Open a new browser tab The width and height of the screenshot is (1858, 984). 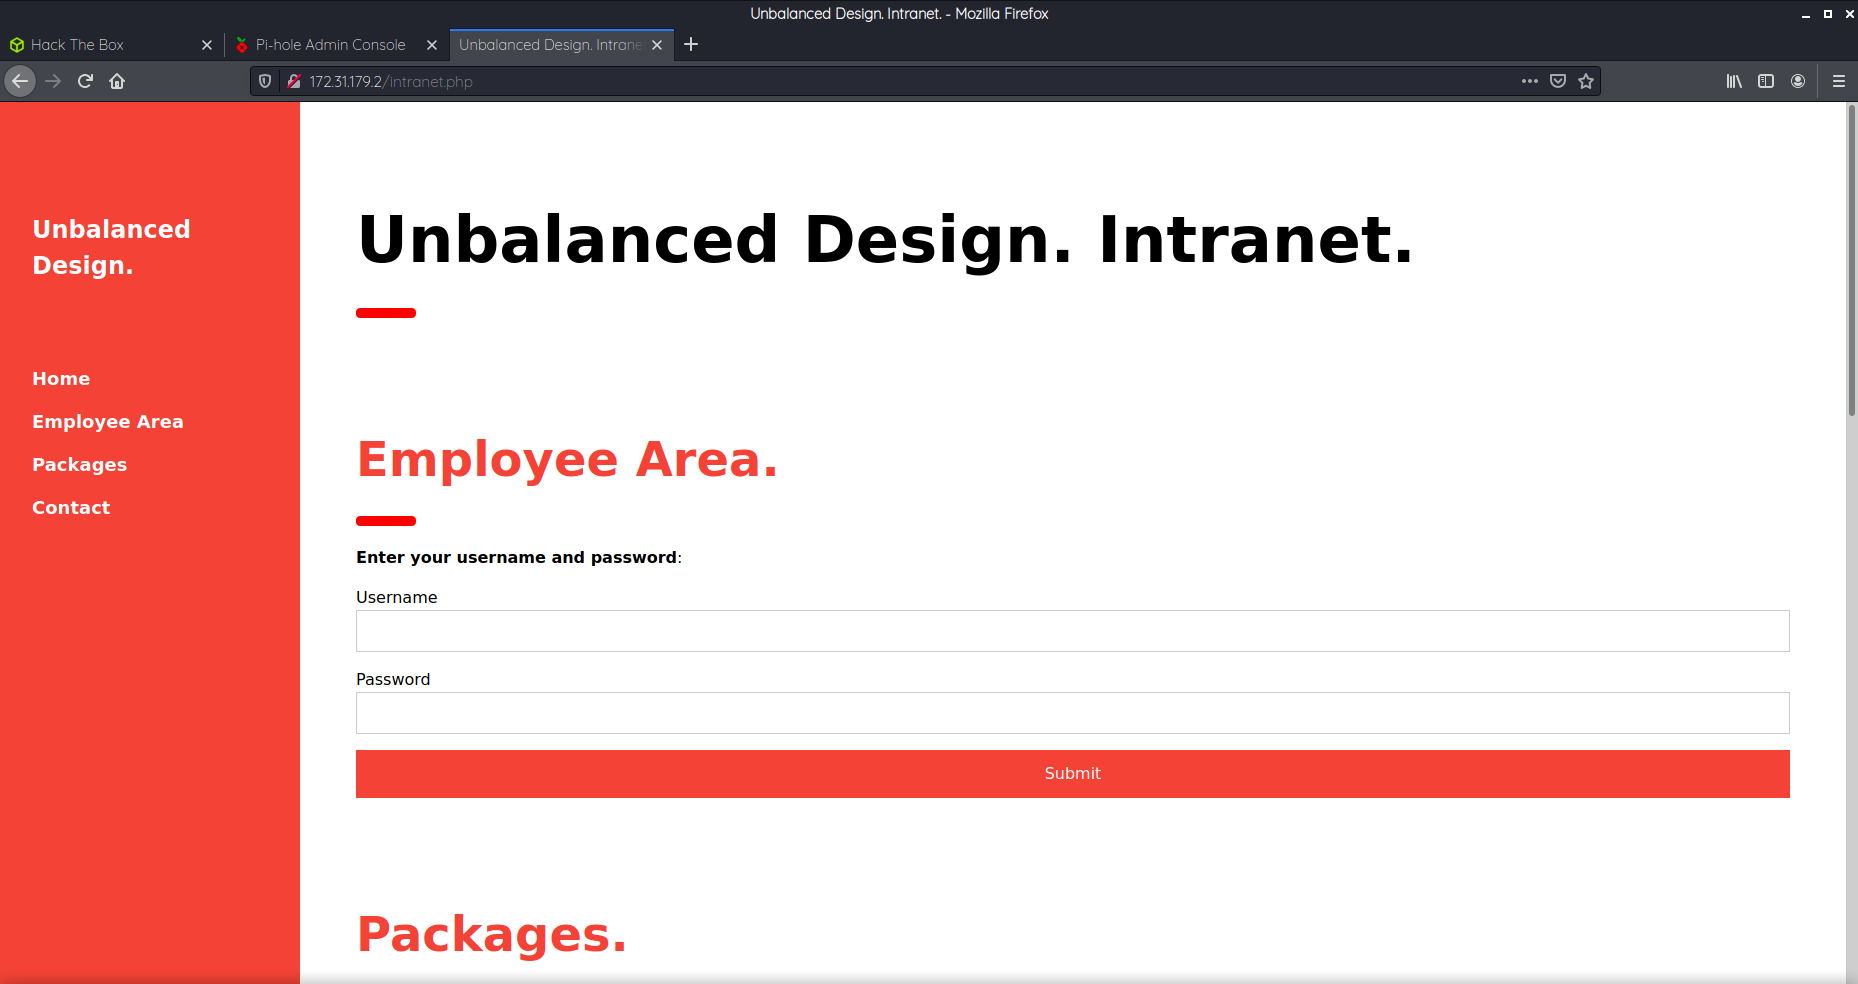[691, 44]
